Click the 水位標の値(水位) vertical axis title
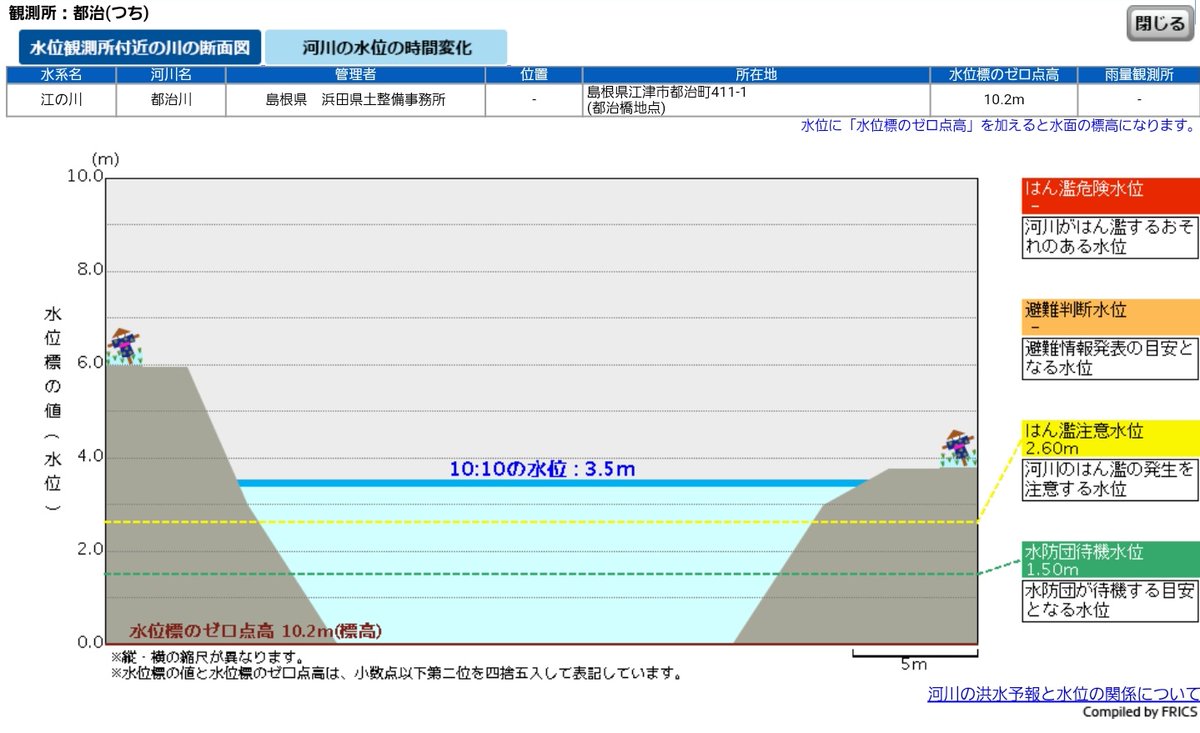Image resolution: width=1200 pixels, height=733 pixels. 52,410
